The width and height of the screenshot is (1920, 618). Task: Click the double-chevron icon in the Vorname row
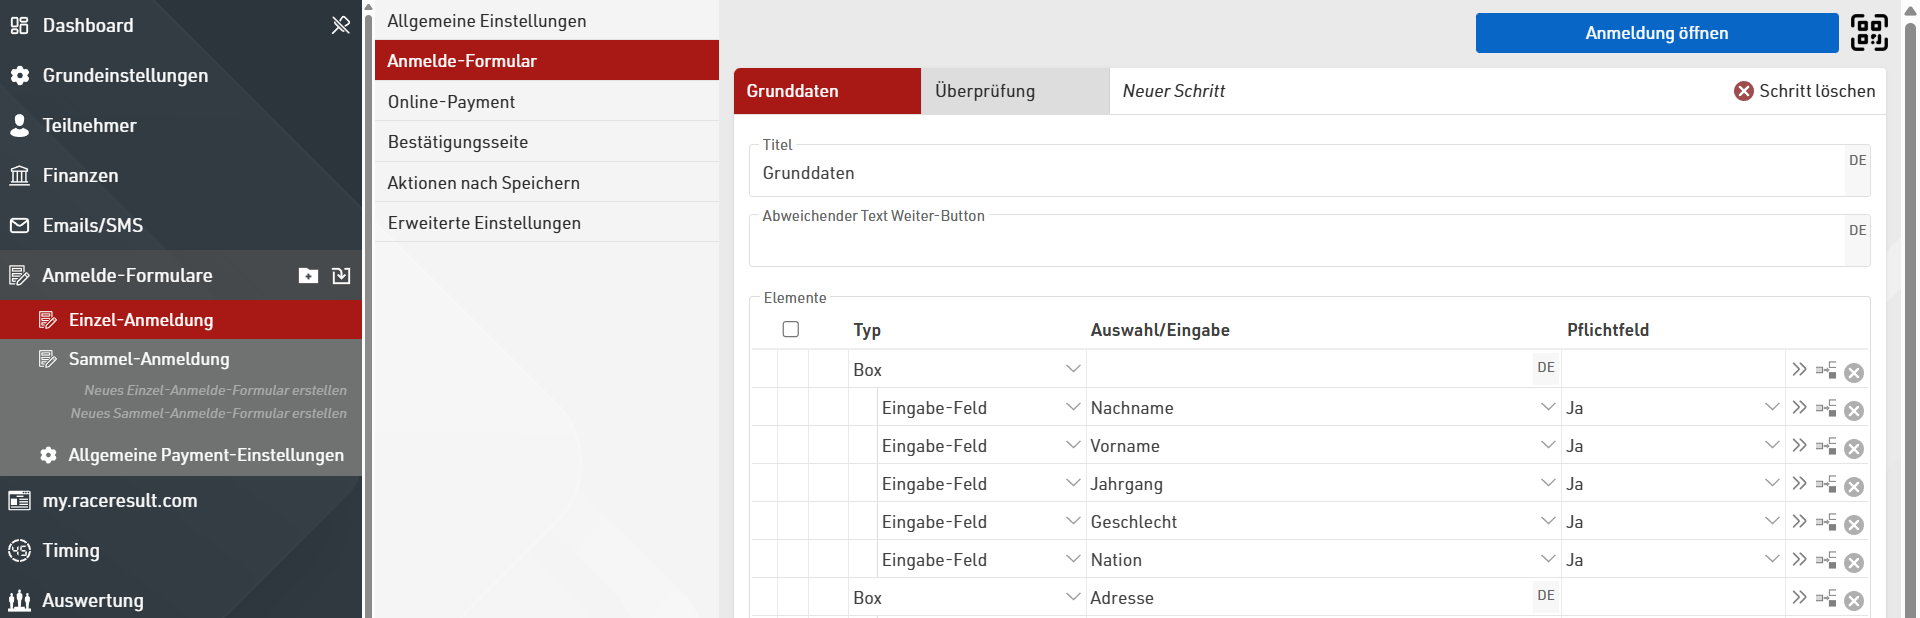click(x=1799, y=445)
